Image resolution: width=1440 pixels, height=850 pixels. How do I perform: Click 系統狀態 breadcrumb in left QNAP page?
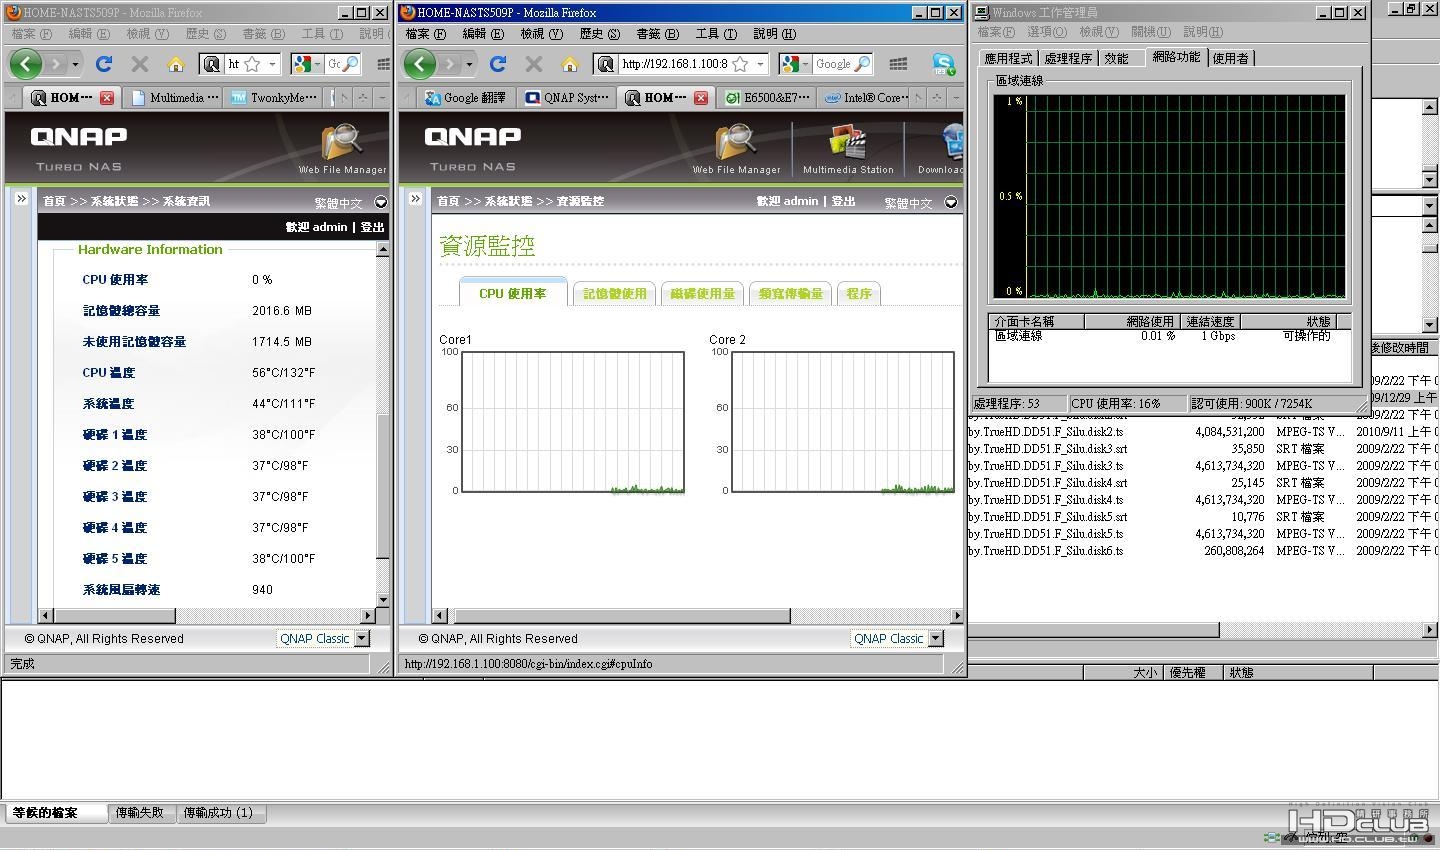point(114,201)
